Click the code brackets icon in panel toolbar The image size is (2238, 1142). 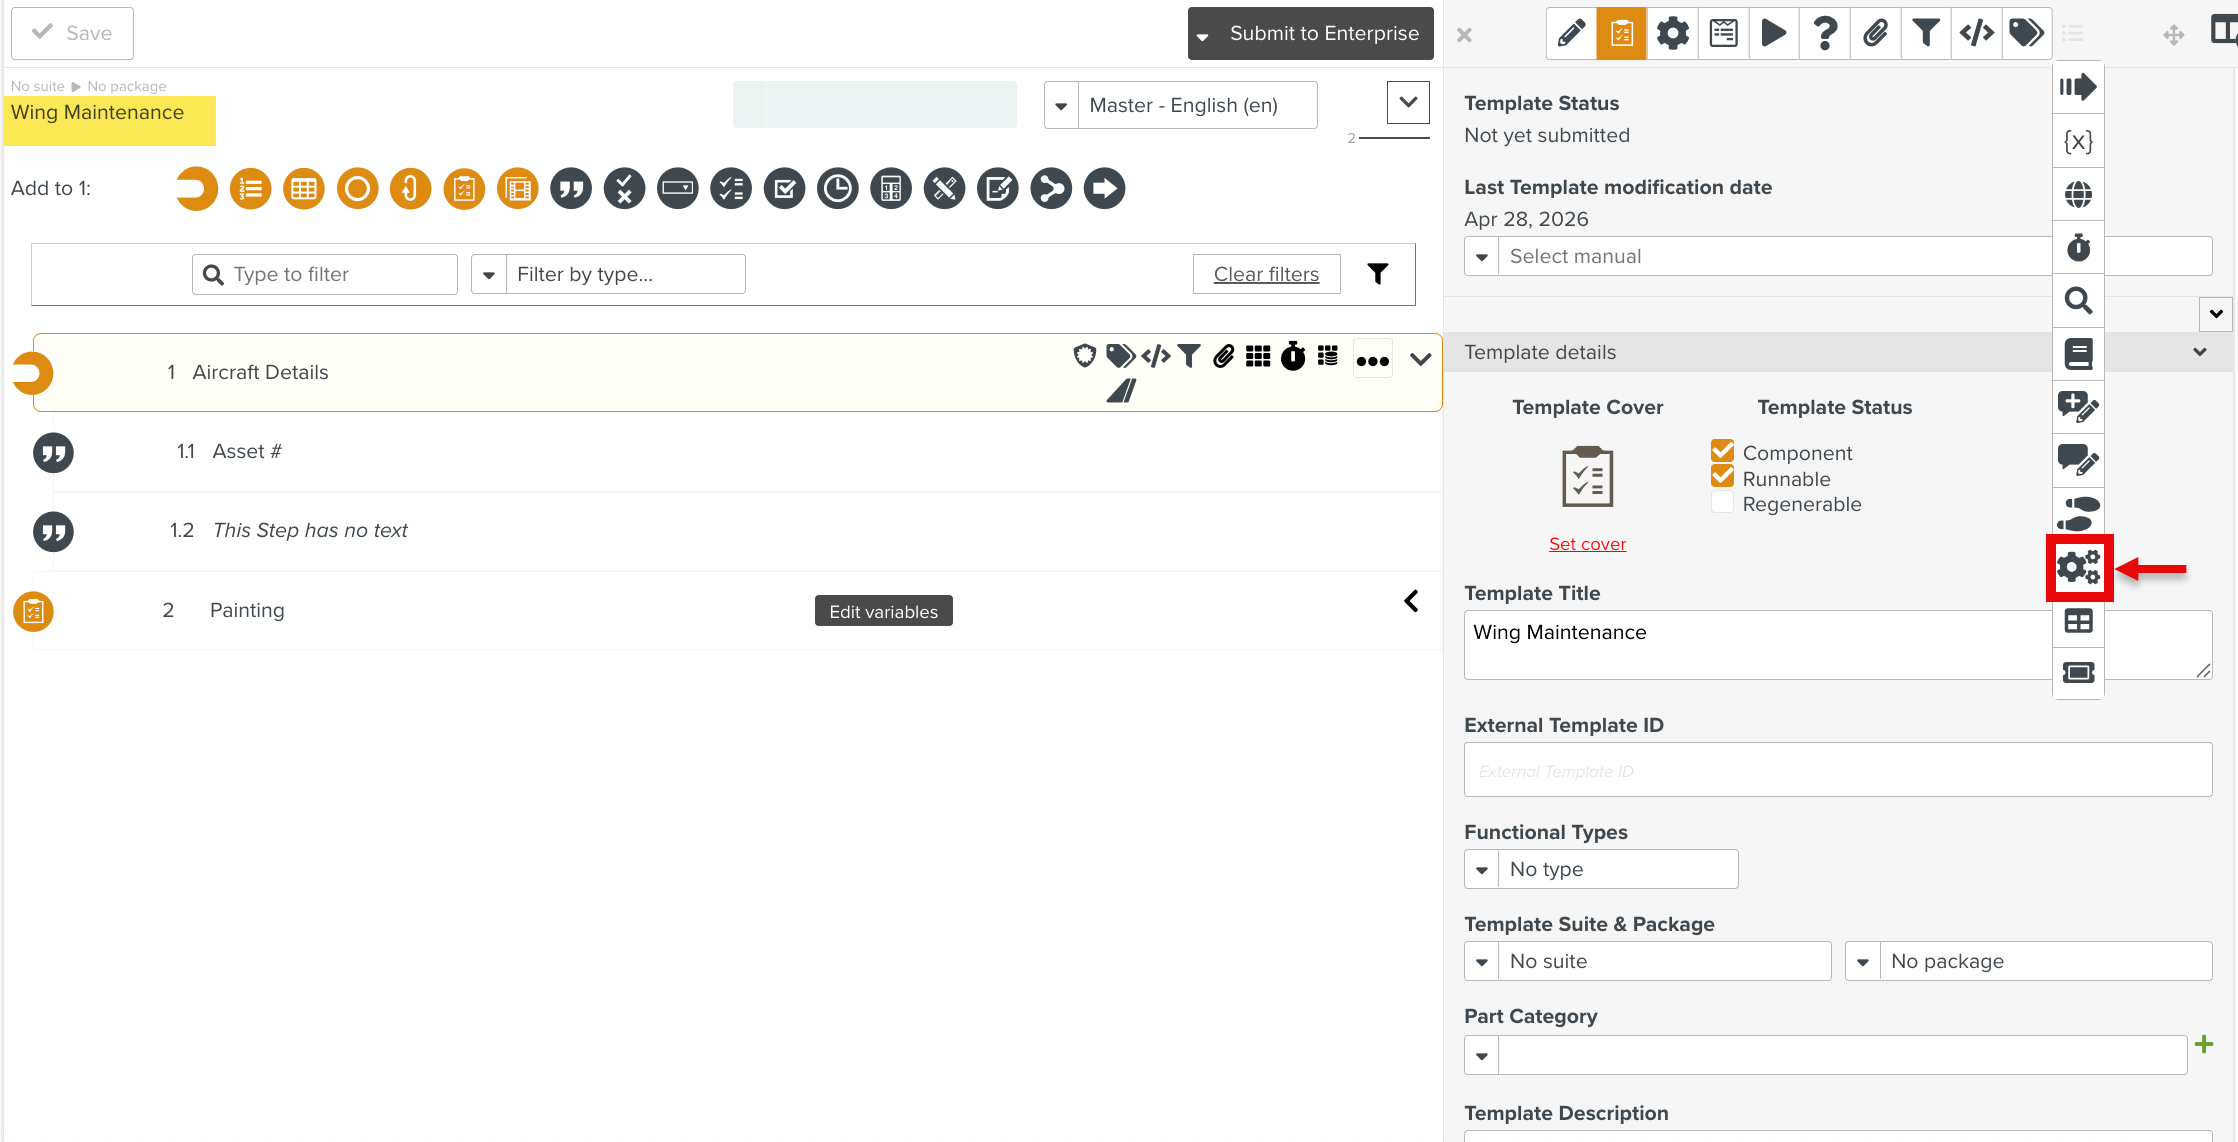click(x=1977, y=33)
